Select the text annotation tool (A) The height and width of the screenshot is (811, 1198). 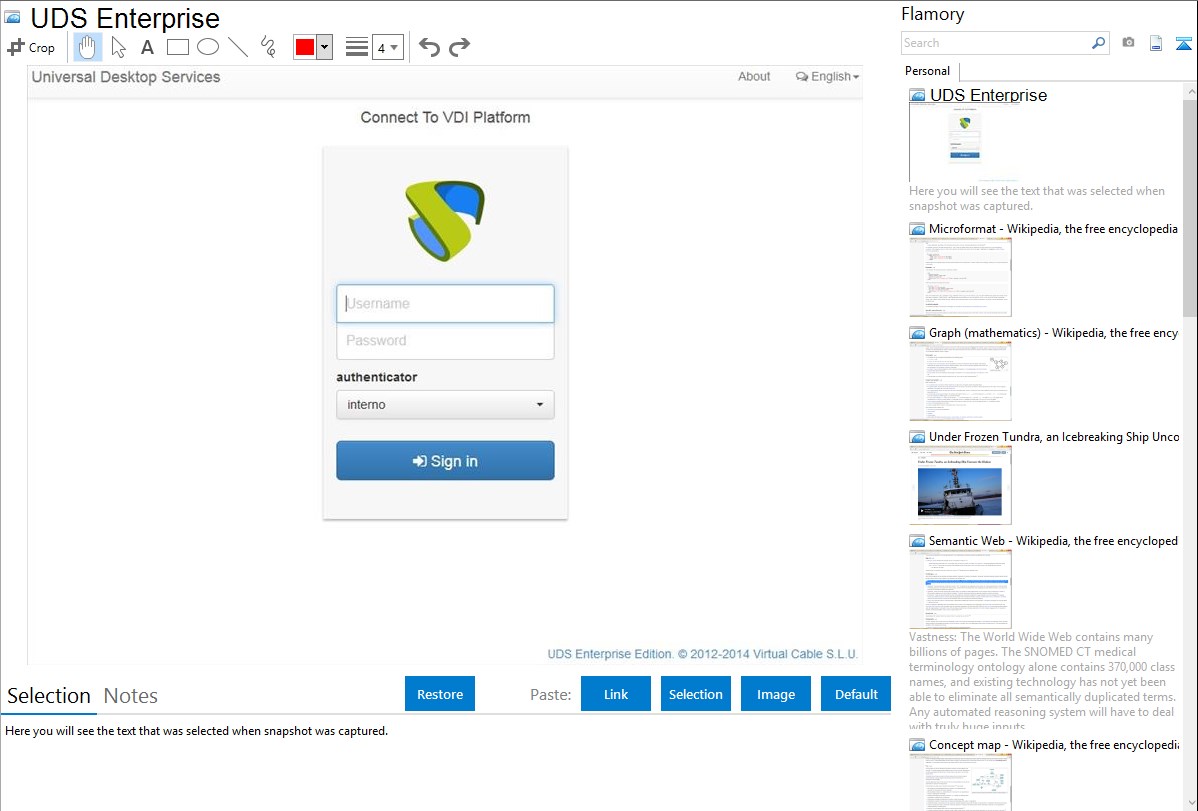point(147,47)
